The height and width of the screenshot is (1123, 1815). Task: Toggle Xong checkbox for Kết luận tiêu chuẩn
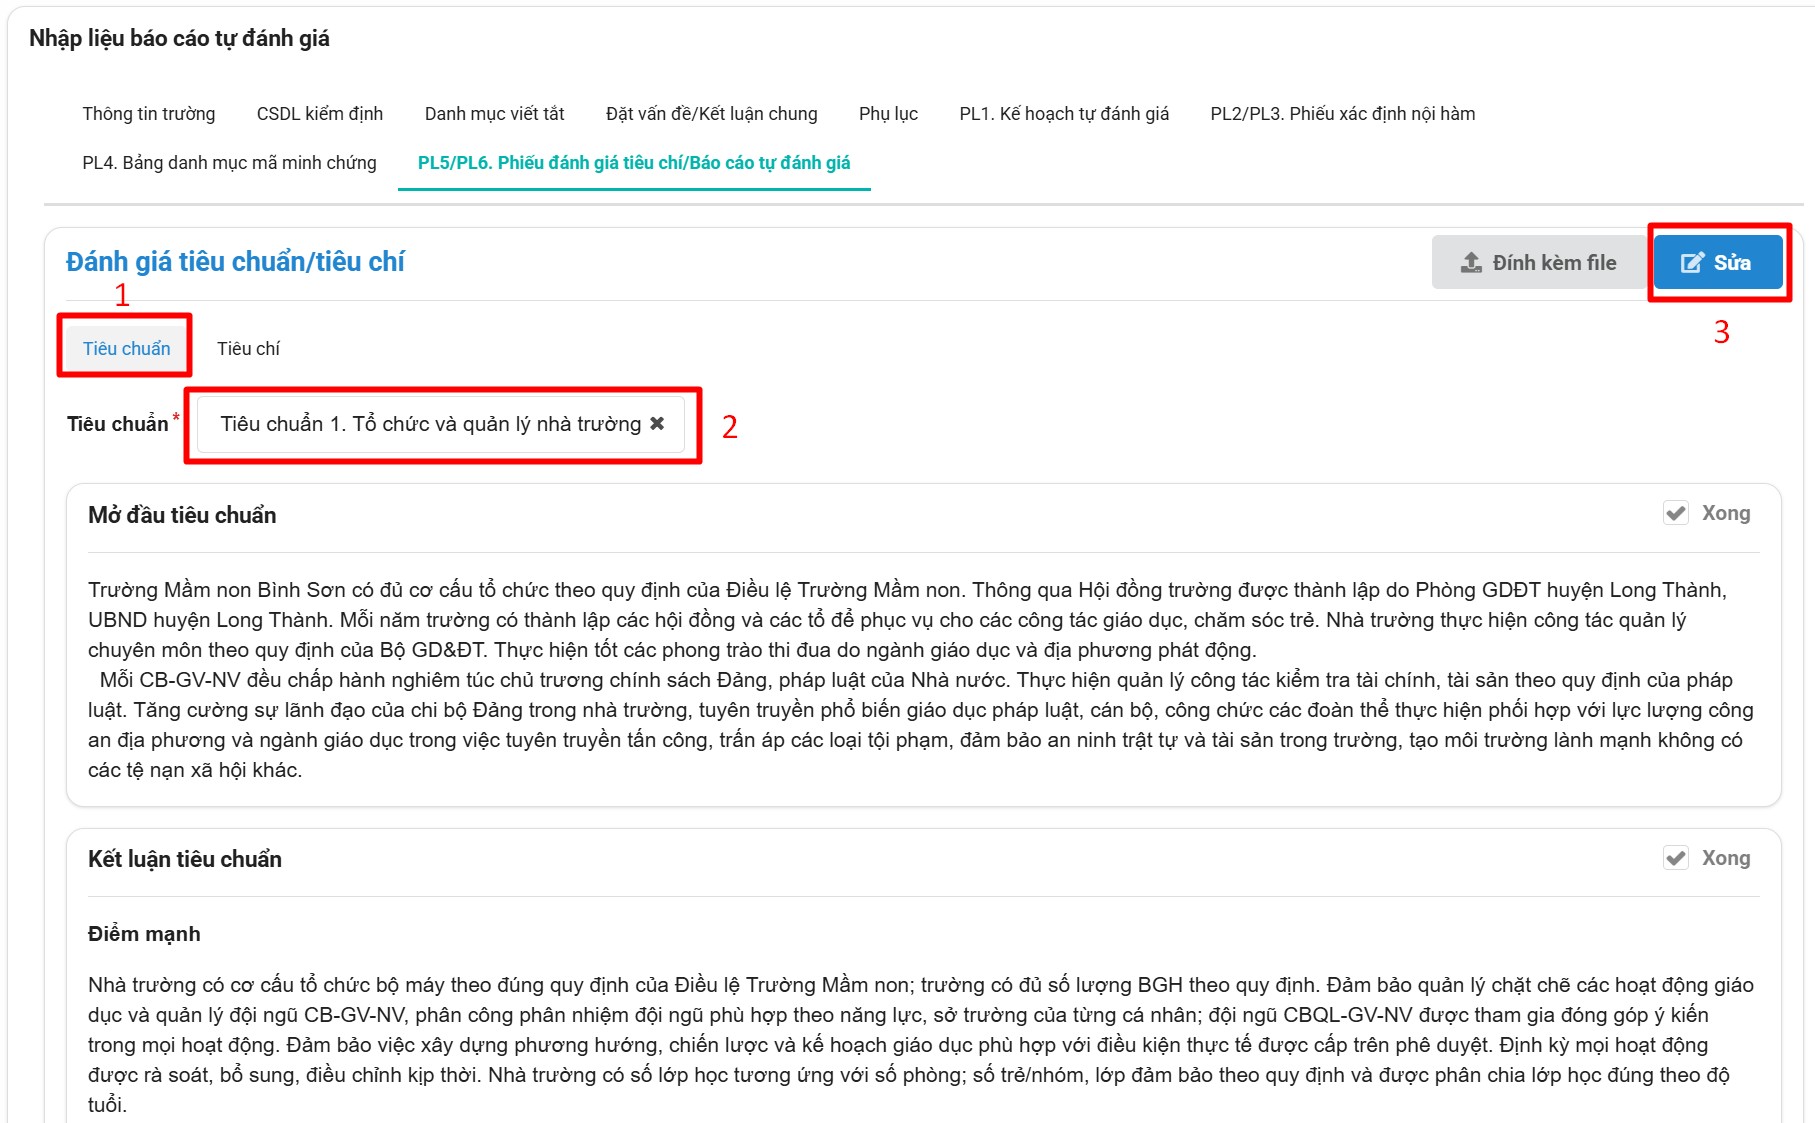click(1676, 858)
